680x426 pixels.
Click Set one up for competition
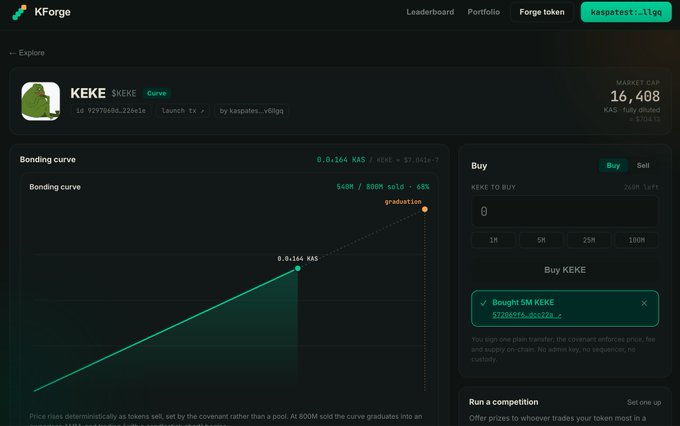tap(644, 403)
